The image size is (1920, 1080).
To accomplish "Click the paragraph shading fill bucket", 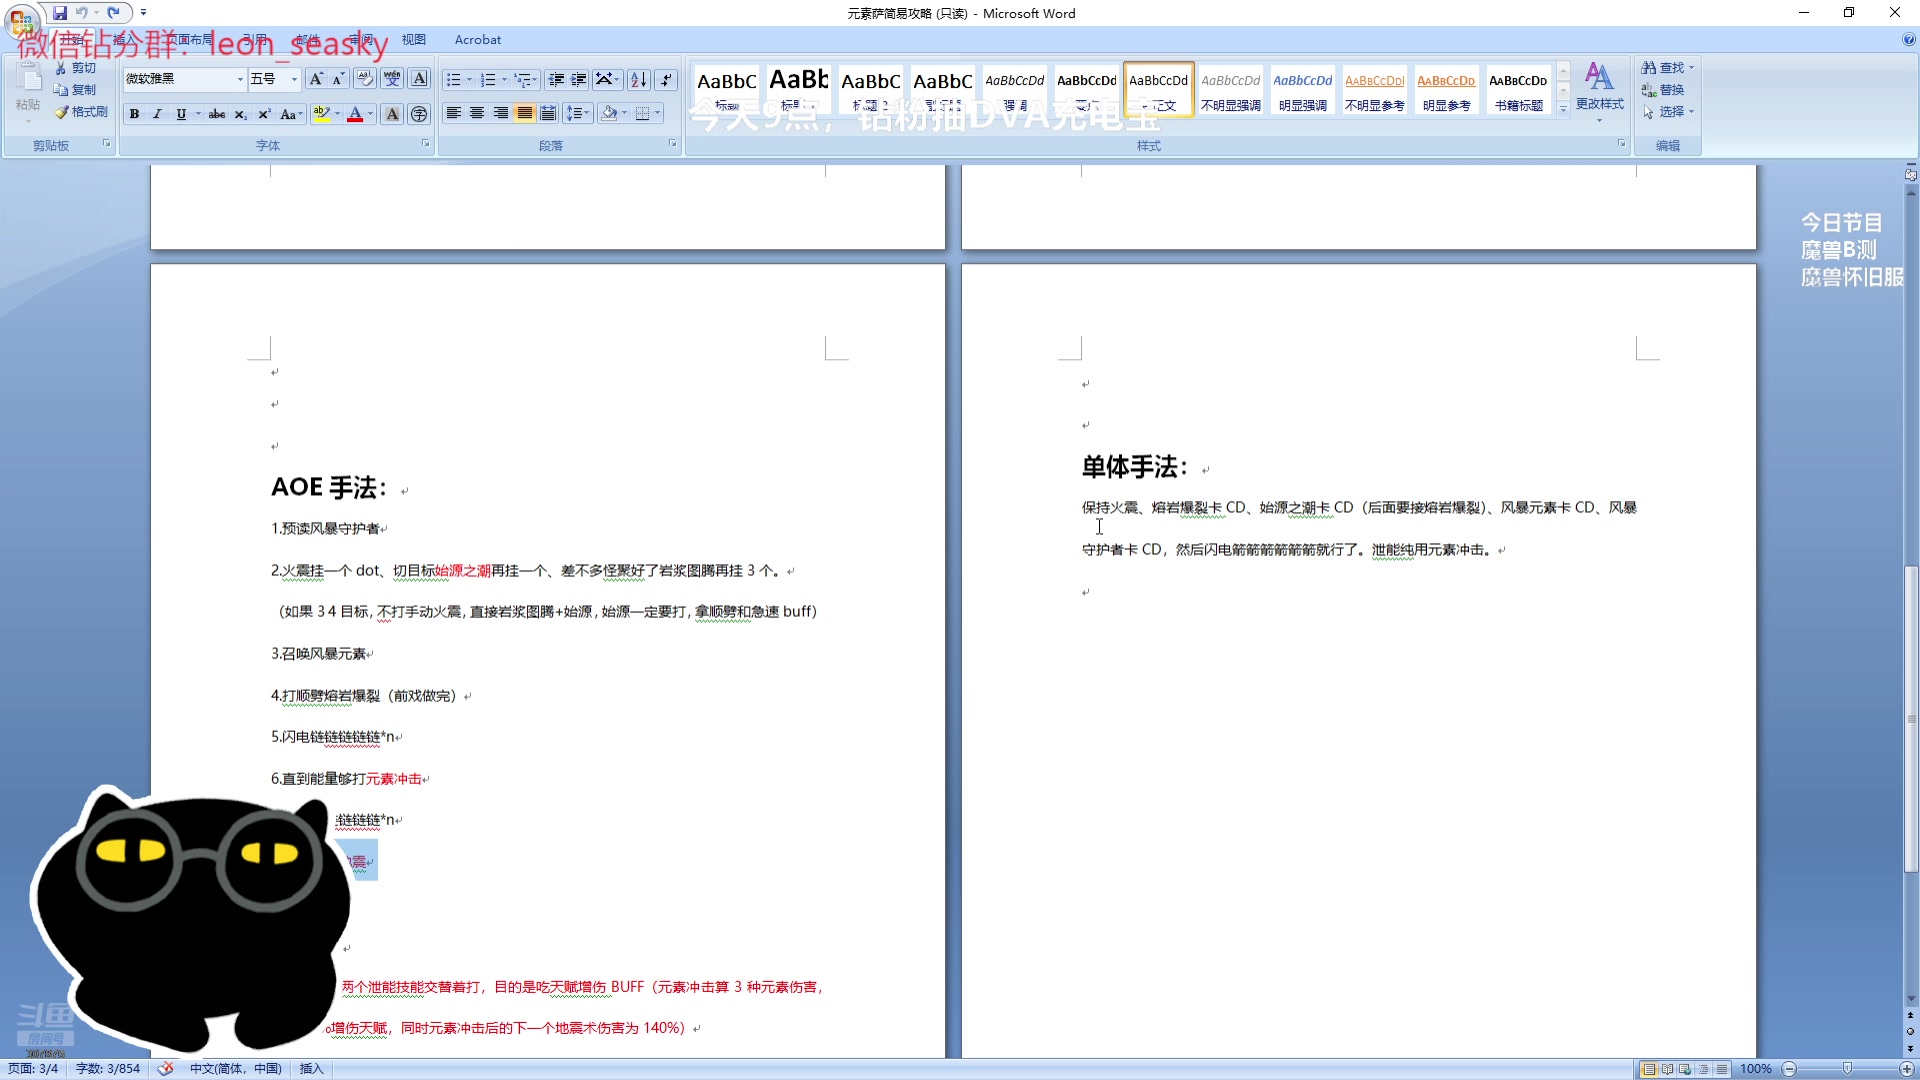I will [608, 113].
